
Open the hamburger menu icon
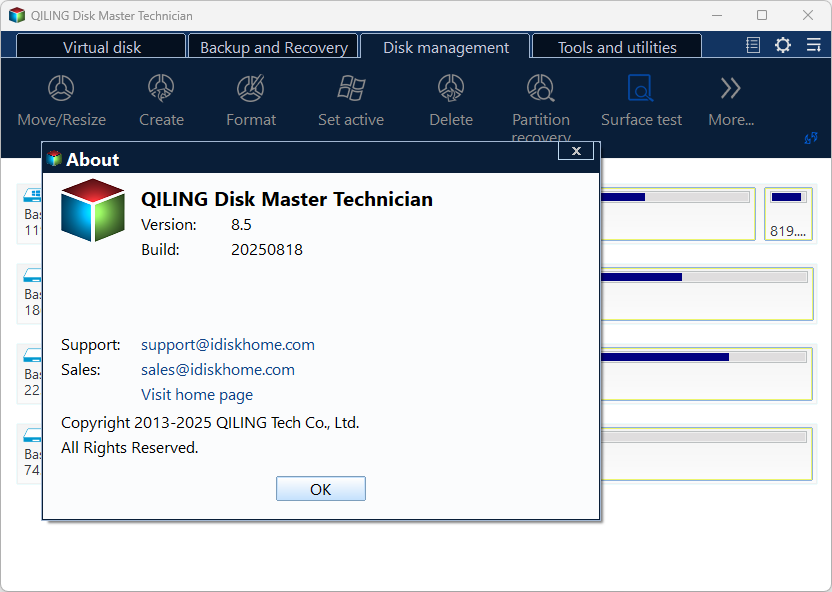point(813,45)
